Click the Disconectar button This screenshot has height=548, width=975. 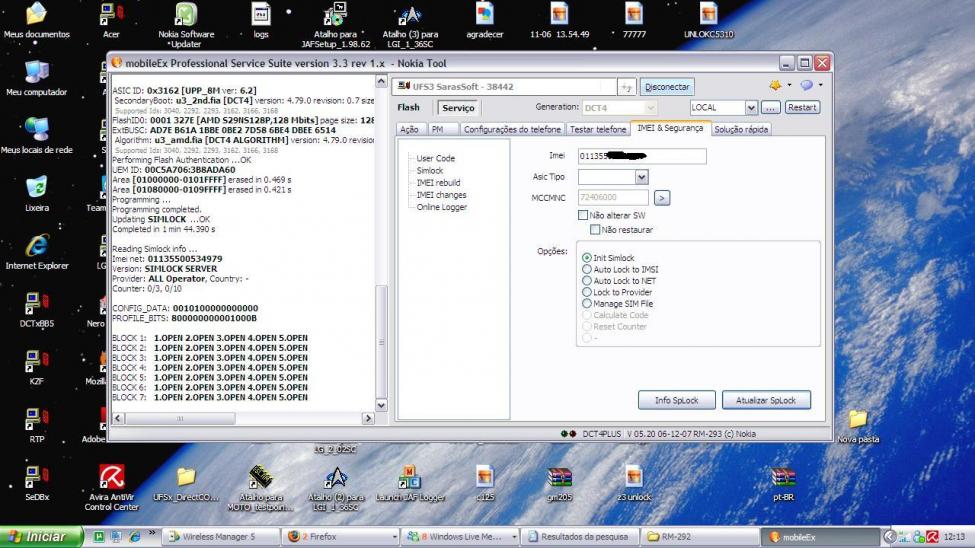(667, 87)
